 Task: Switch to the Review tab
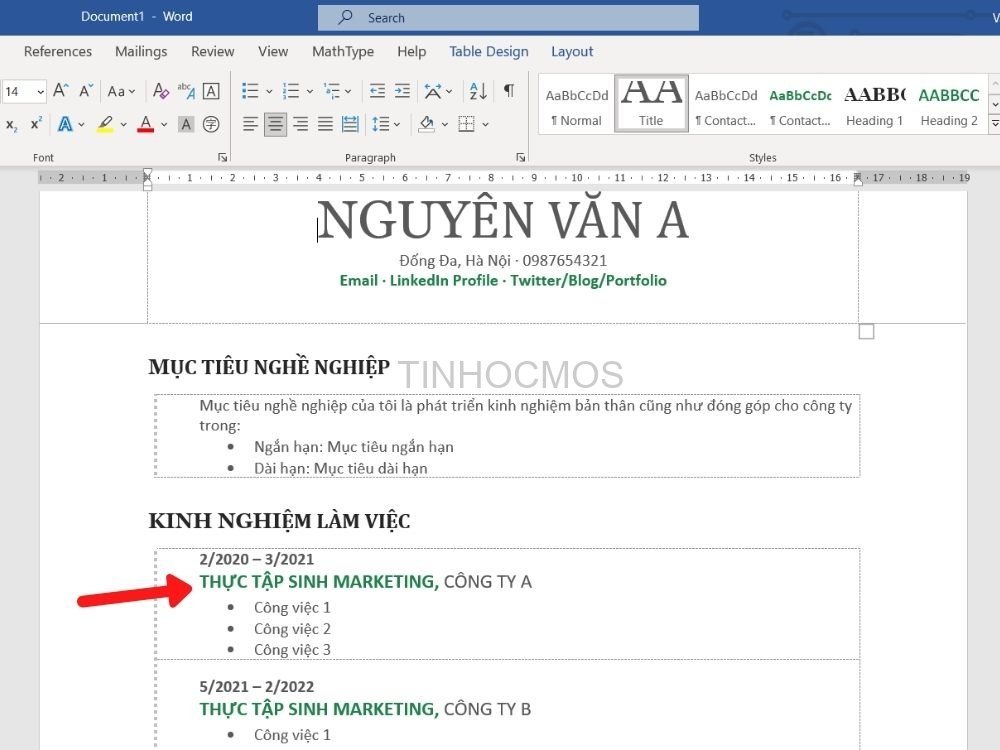212,52
